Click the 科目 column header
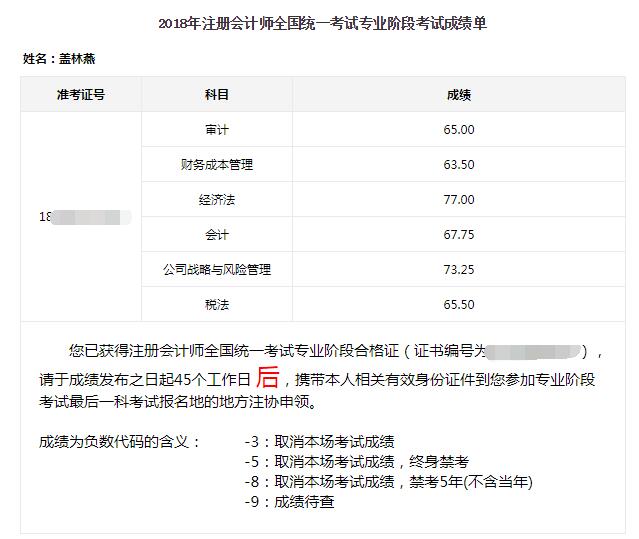 point(217,95)
